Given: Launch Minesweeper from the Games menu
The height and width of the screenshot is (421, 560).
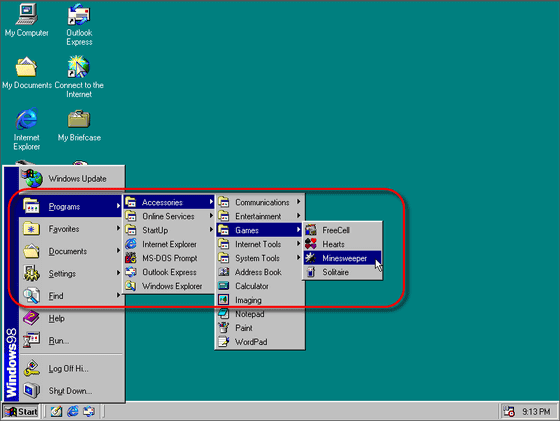Looking at the screenshot, I should tap(342, 258).
